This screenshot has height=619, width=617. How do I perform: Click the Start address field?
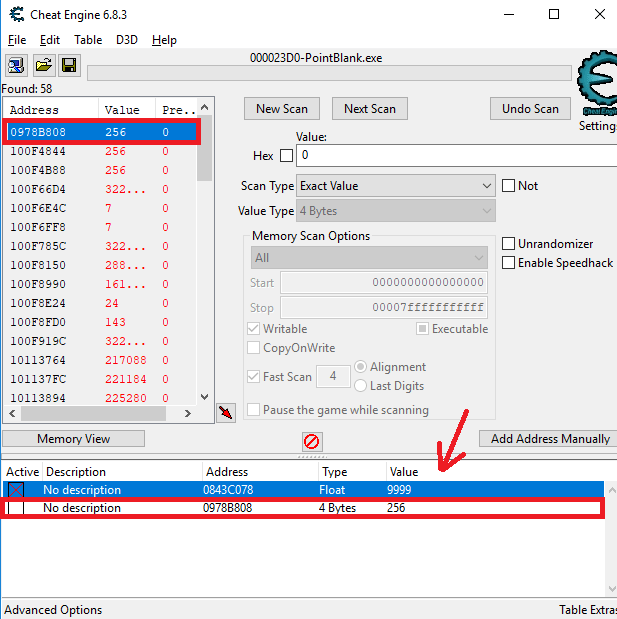(x=384, y=283)
